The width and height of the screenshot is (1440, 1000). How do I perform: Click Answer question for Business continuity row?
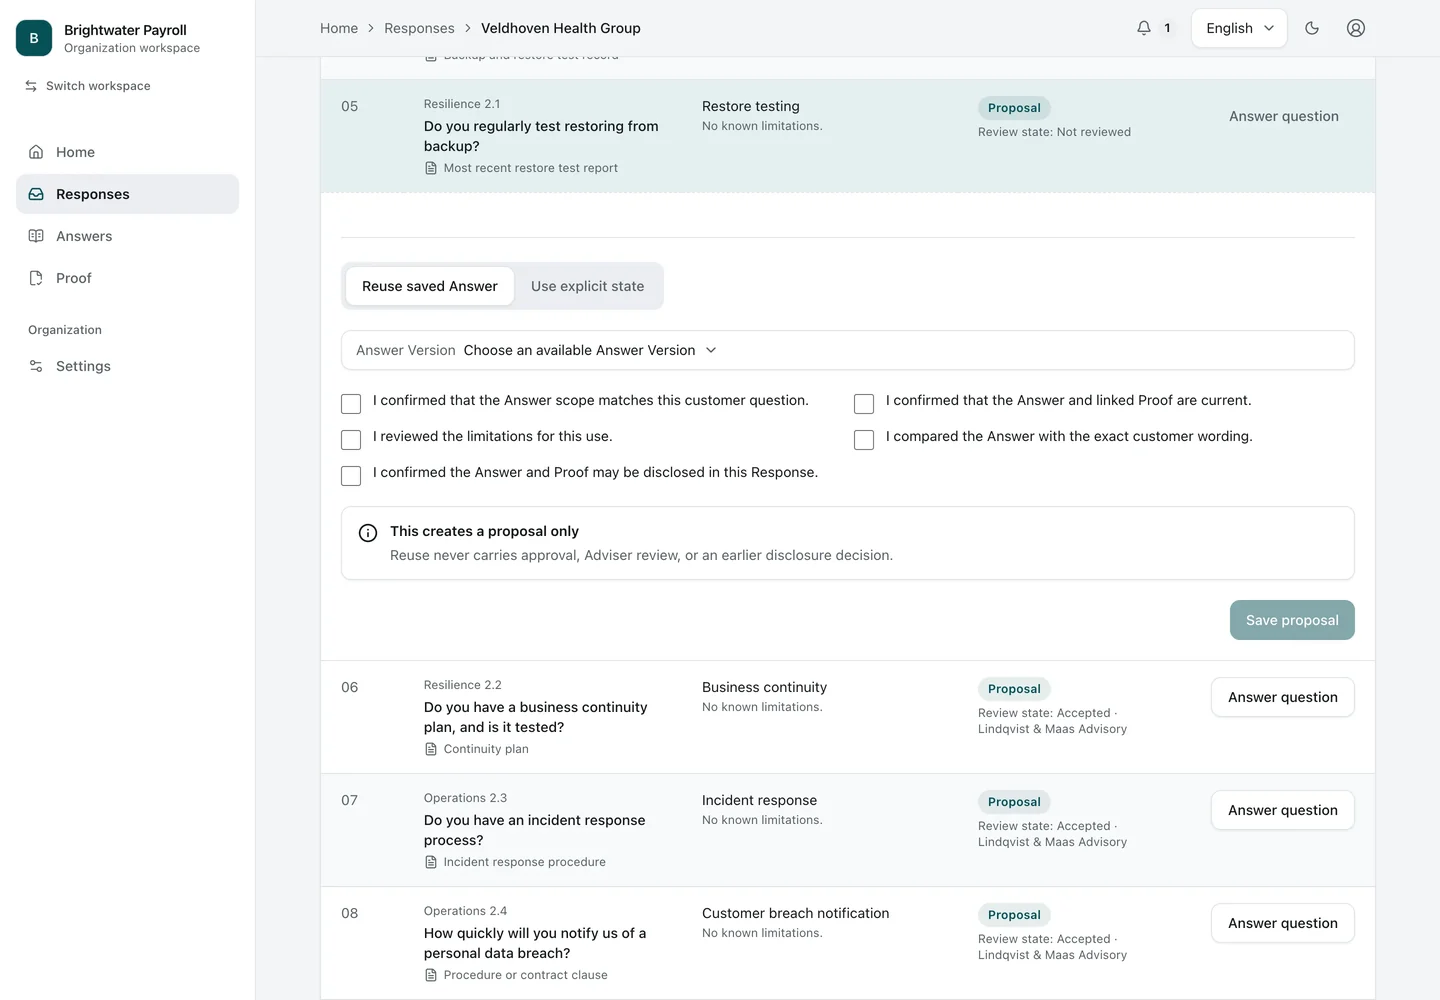click(x=1283, y=697)
